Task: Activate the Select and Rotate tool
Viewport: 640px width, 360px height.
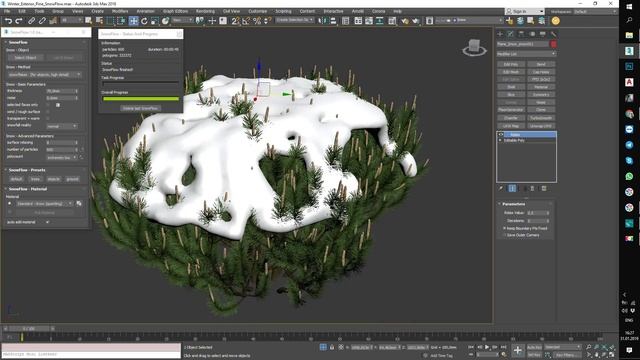Action: pyautogui.click(x=144, y=20)
